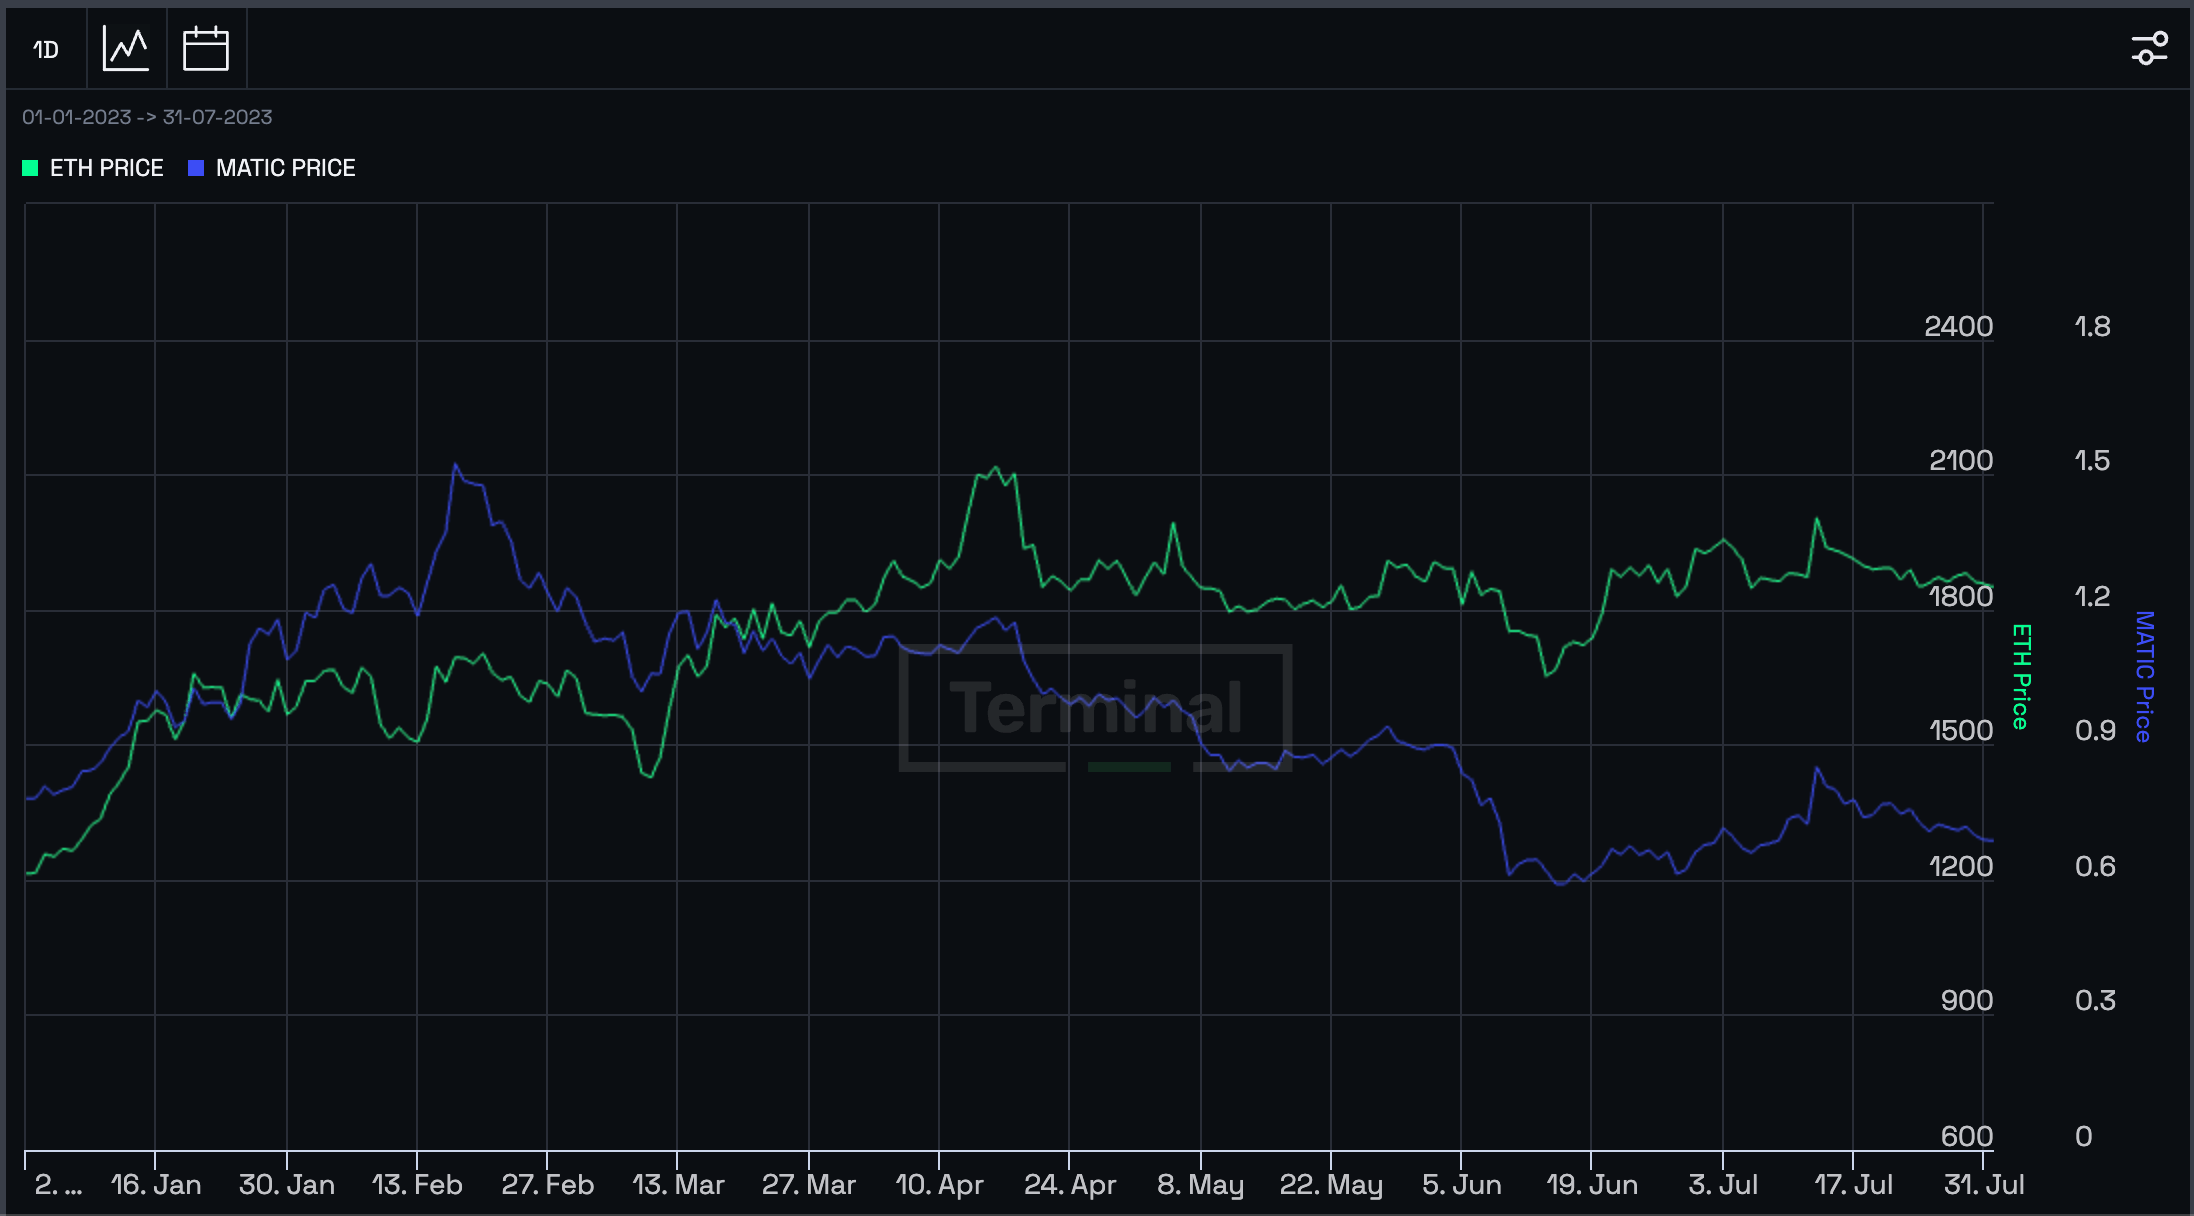Viewport: 2194px width, 1216px height.
Task: Click the date range 01-01-2023 -> 31-07-2023 text
Action: (147, 117)
